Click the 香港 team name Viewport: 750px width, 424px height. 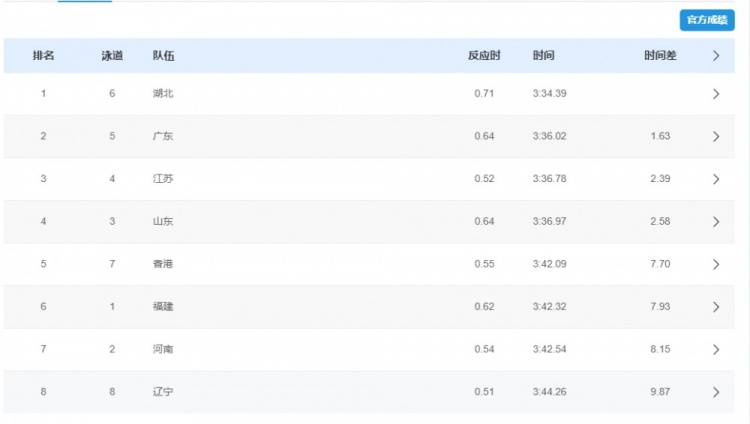pyautogui.click(x=163, y=264)
